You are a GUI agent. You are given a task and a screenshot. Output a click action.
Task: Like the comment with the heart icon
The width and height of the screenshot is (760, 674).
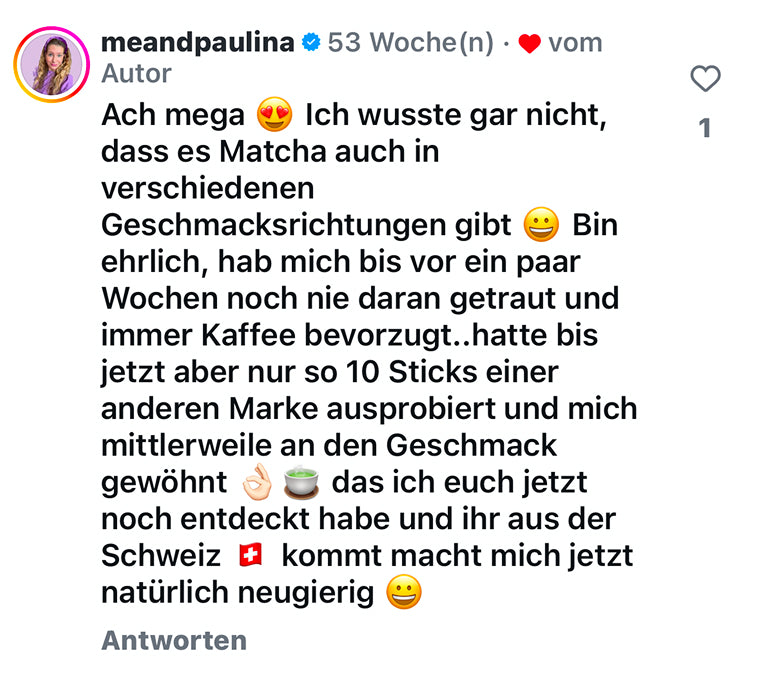pyautogui.click(x=706, y=78)
